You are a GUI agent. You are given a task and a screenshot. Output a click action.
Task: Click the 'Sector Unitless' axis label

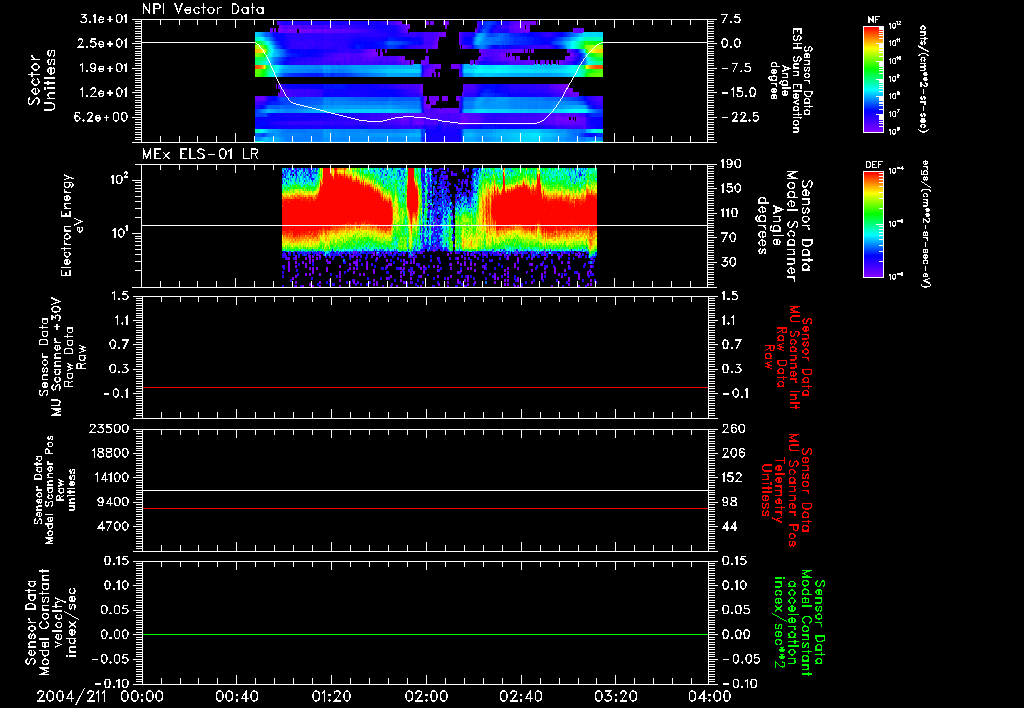click(42, 80)
